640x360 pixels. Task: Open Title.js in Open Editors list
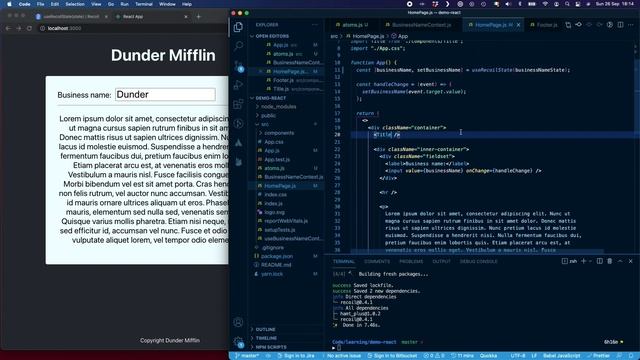(x=280, y=89)
